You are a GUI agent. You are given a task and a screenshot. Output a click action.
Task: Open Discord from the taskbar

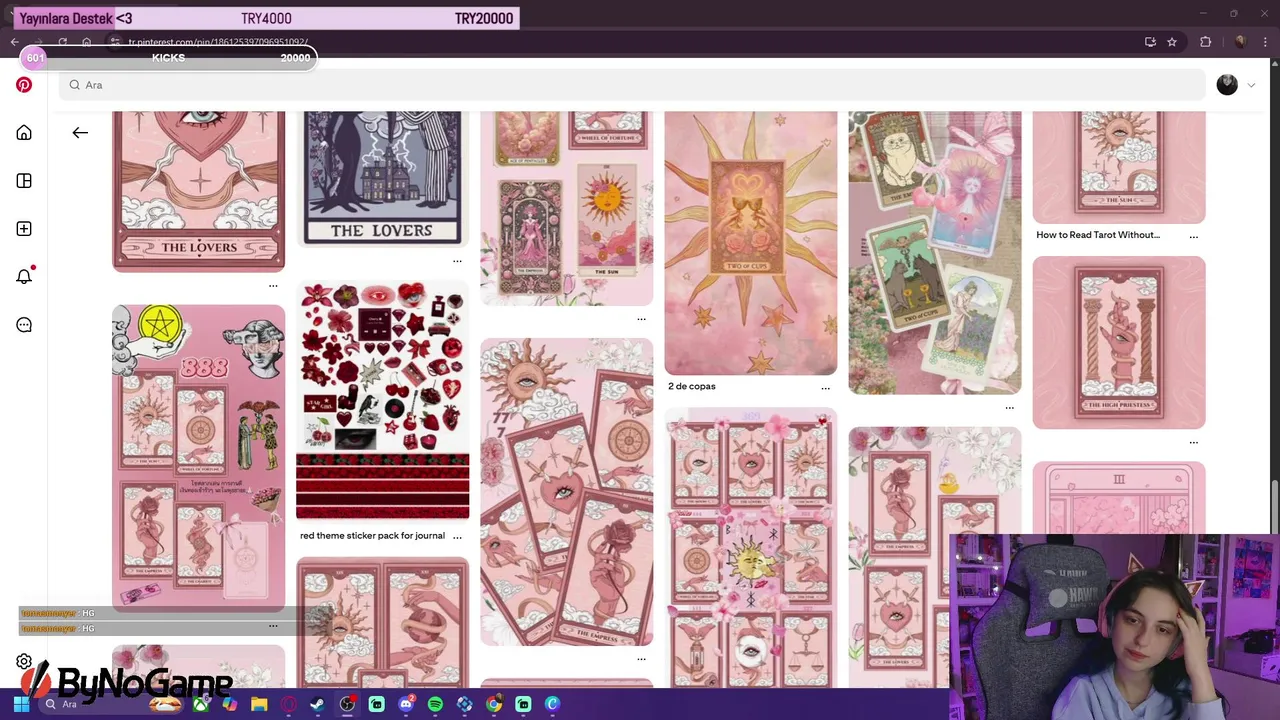406,704
